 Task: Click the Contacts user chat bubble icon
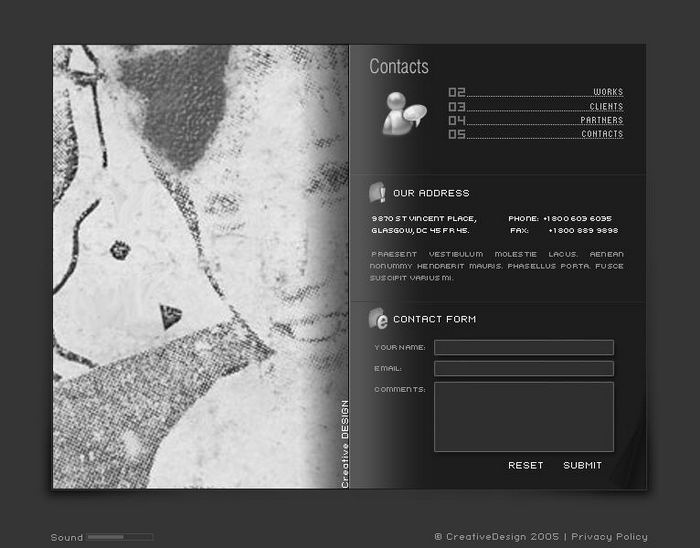403,112
